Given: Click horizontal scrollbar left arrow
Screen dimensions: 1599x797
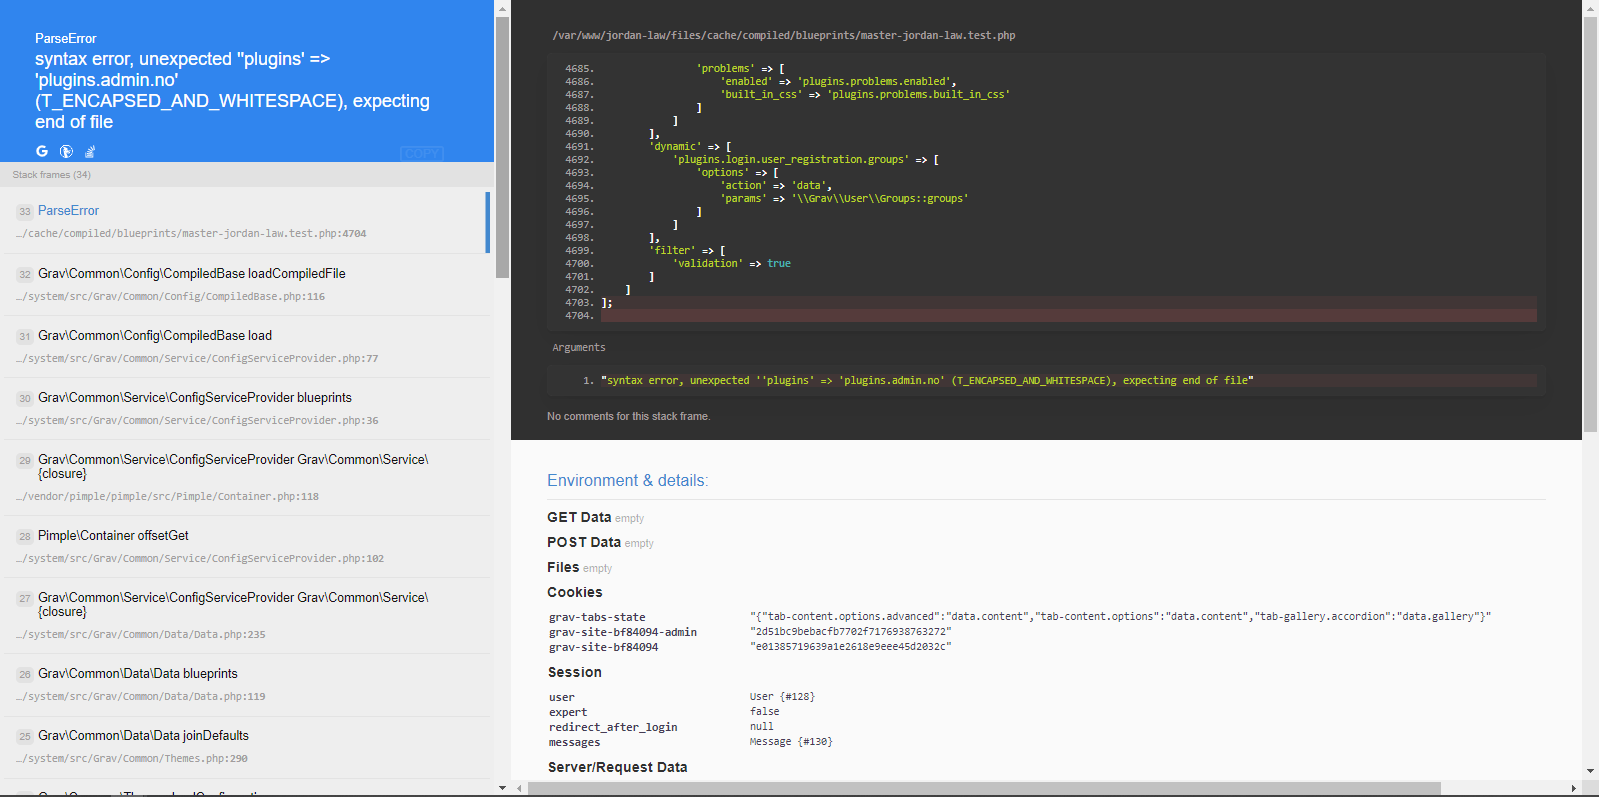Looking at the screenshot, I should tap(519, 788).
